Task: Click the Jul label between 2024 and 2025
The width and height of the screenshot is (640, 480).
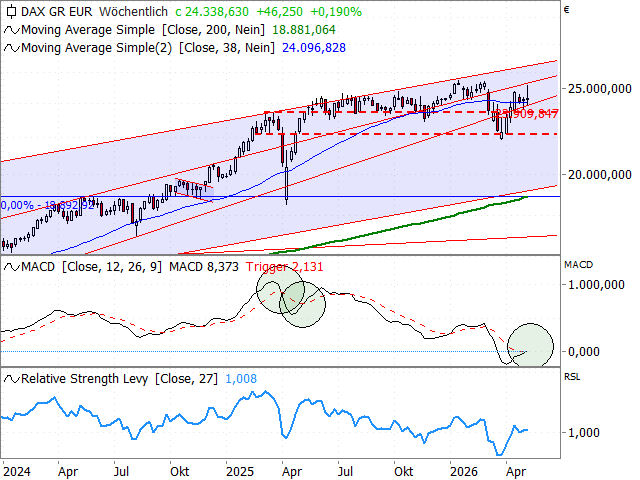Action: coord(121,472)
